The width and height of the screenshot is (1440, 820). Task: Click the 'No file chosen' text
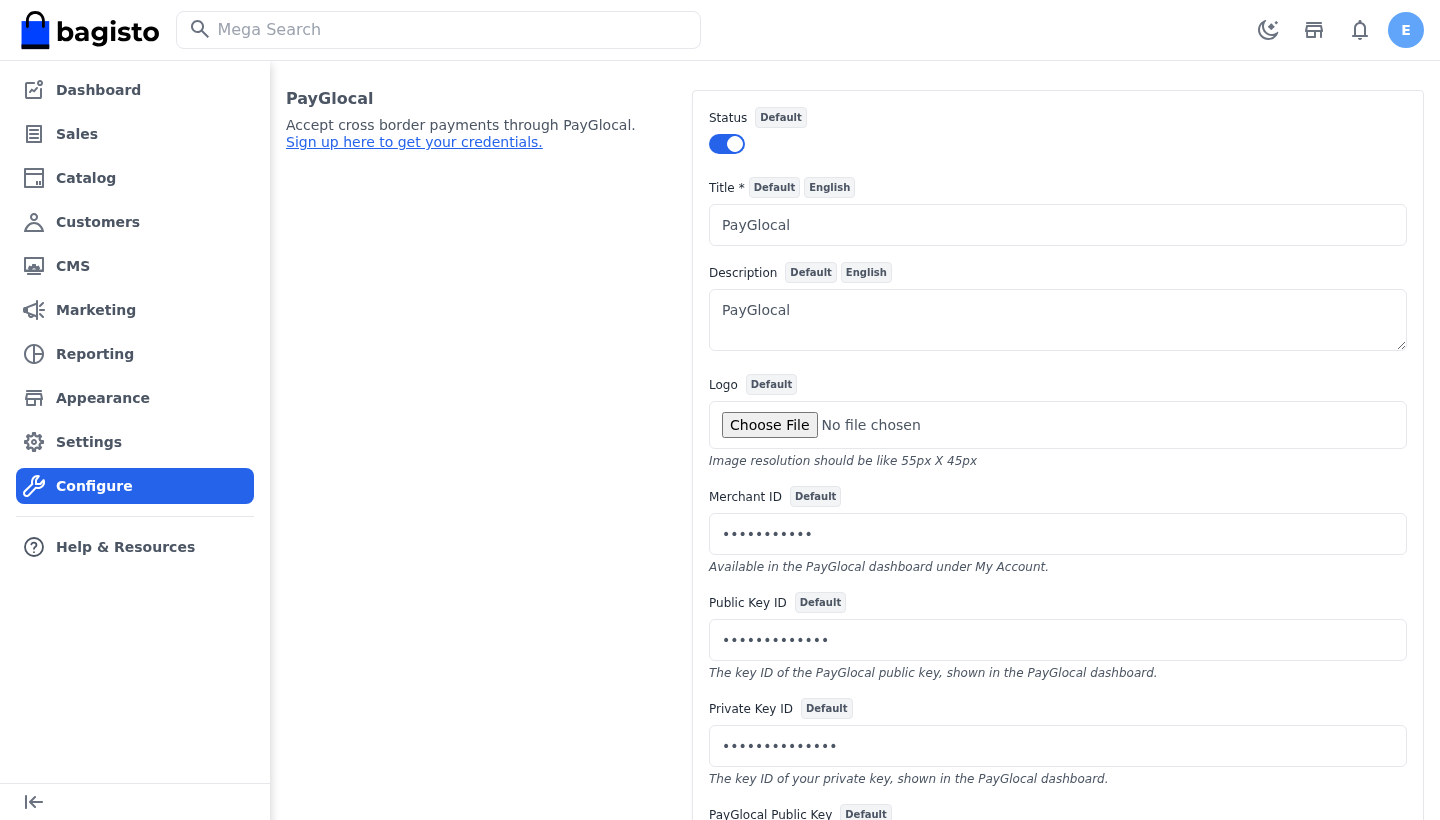point(871,425)
